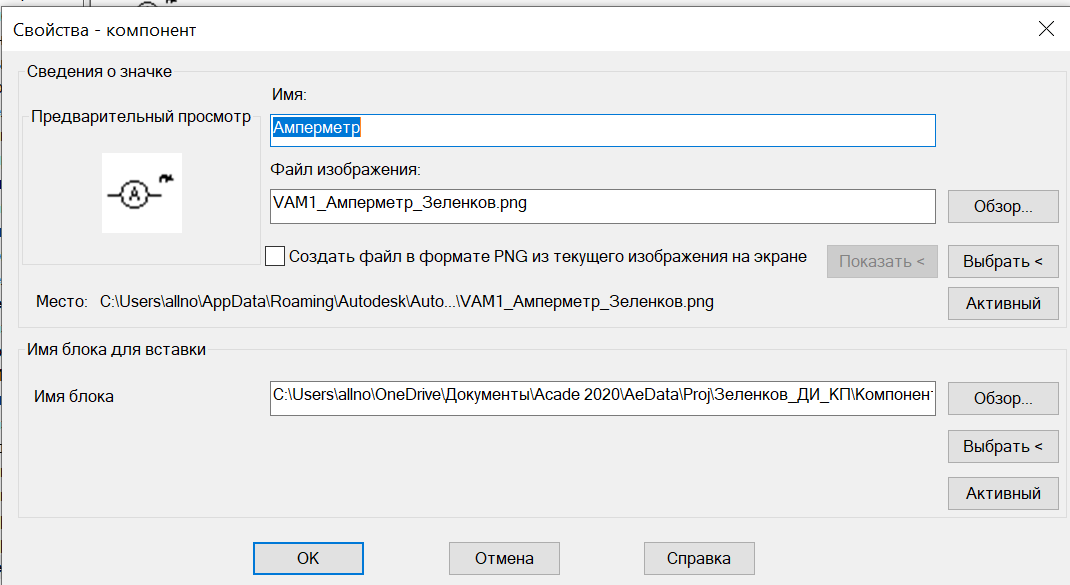This screenshot has height=585, width=1070.
Task: Cancel changes with Отмена button
Action: pyautogui.click(x=504, y=558)
